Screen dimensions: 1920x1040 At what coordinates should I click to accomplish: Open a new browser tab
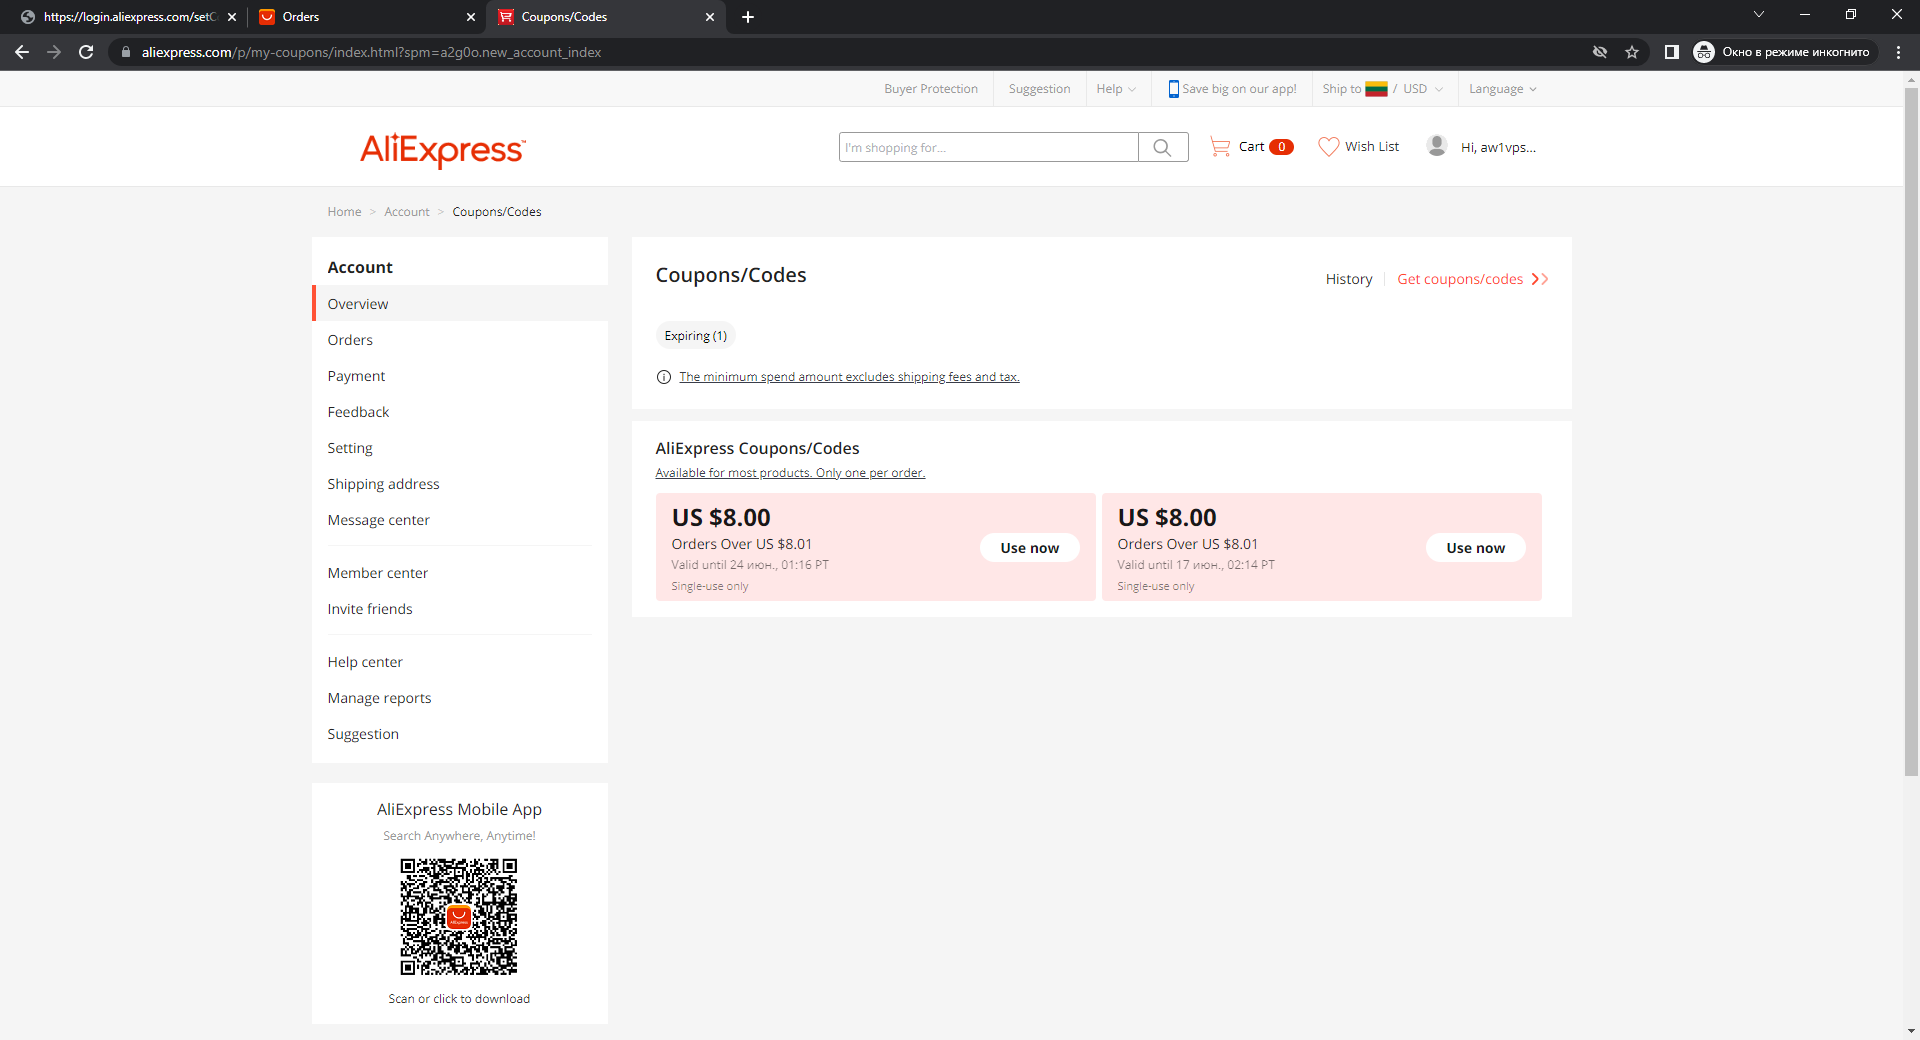[x=748, y=17]
